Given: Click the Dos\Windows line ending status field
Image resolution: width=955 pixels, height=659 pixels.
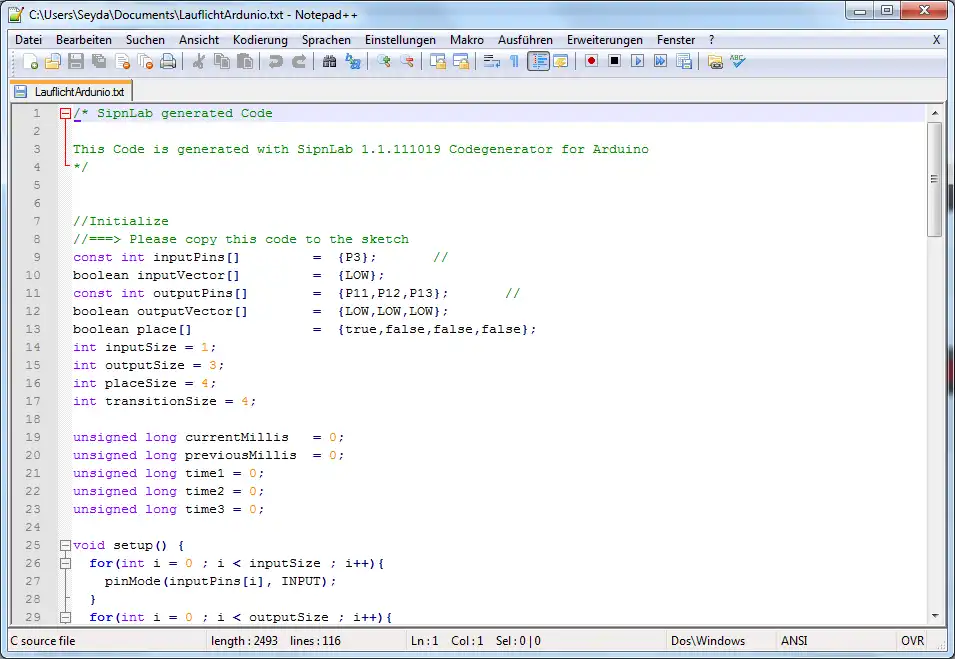Looking at the screenshot, I should (x=708, y=641).
